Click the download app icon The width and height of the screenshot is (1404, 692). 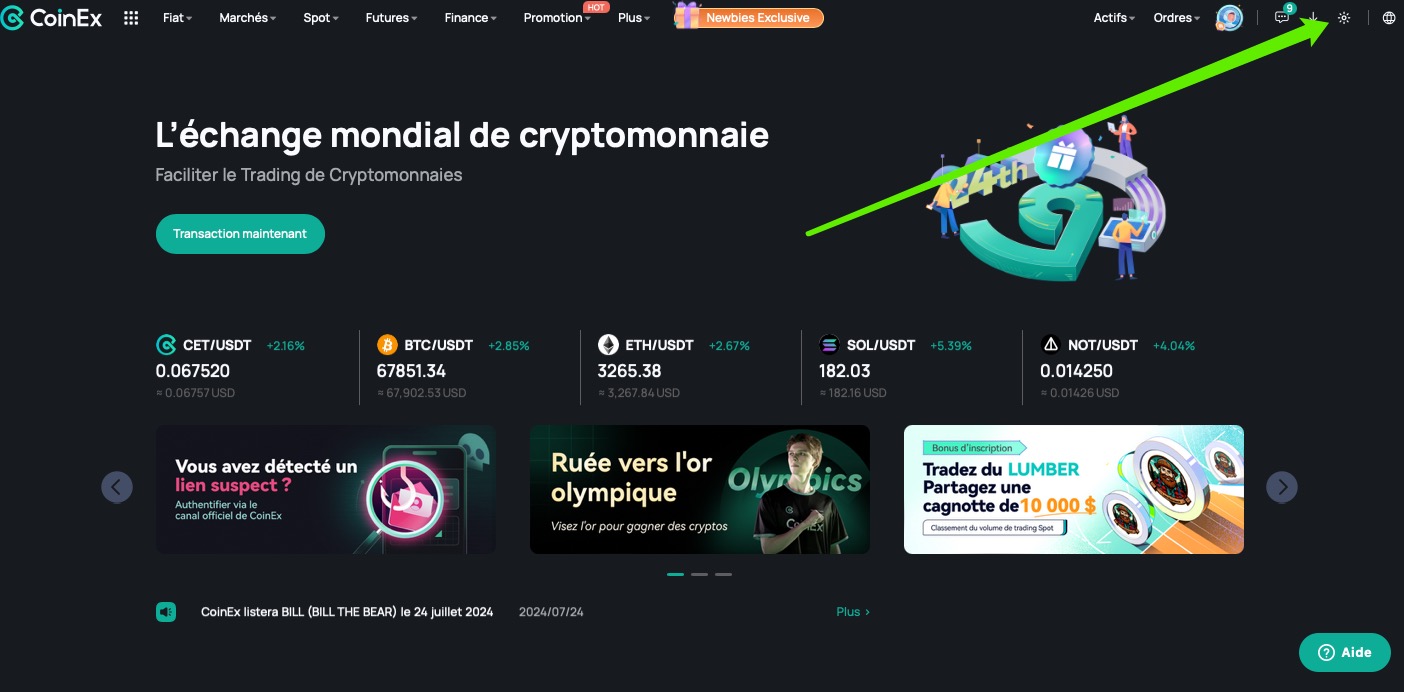tap(1314, 18)
